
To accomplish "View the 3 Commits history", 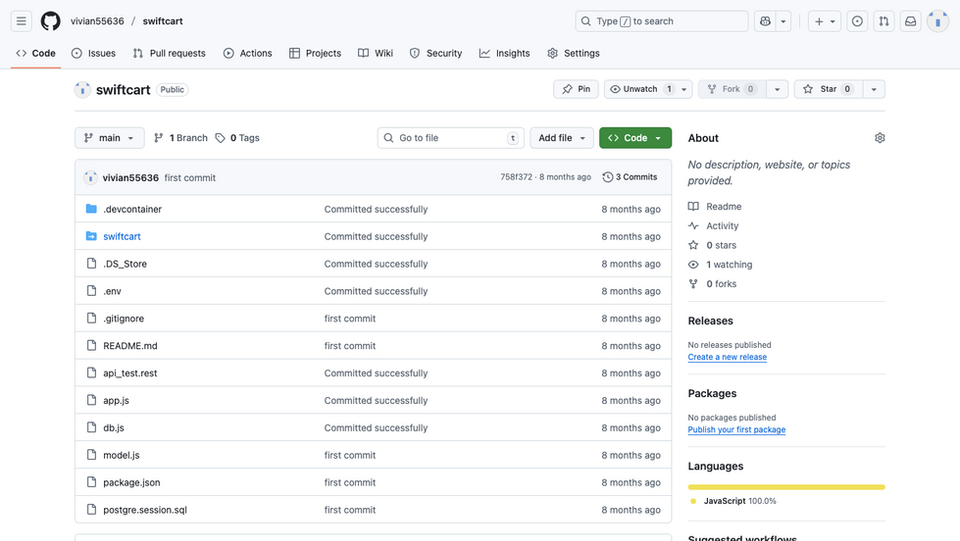I will click(x=630, y=177).
